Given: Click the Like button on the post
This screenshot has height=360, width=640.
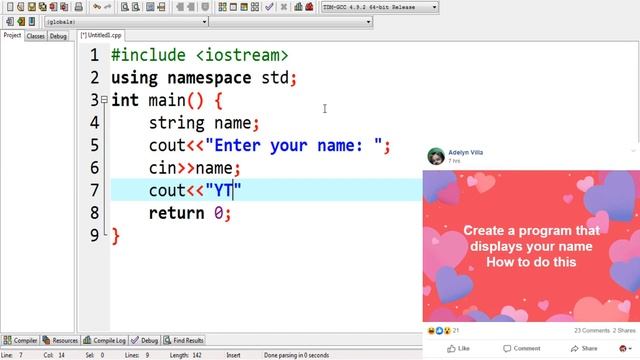Looking at the screenshot, I should (x=458, y=348).
